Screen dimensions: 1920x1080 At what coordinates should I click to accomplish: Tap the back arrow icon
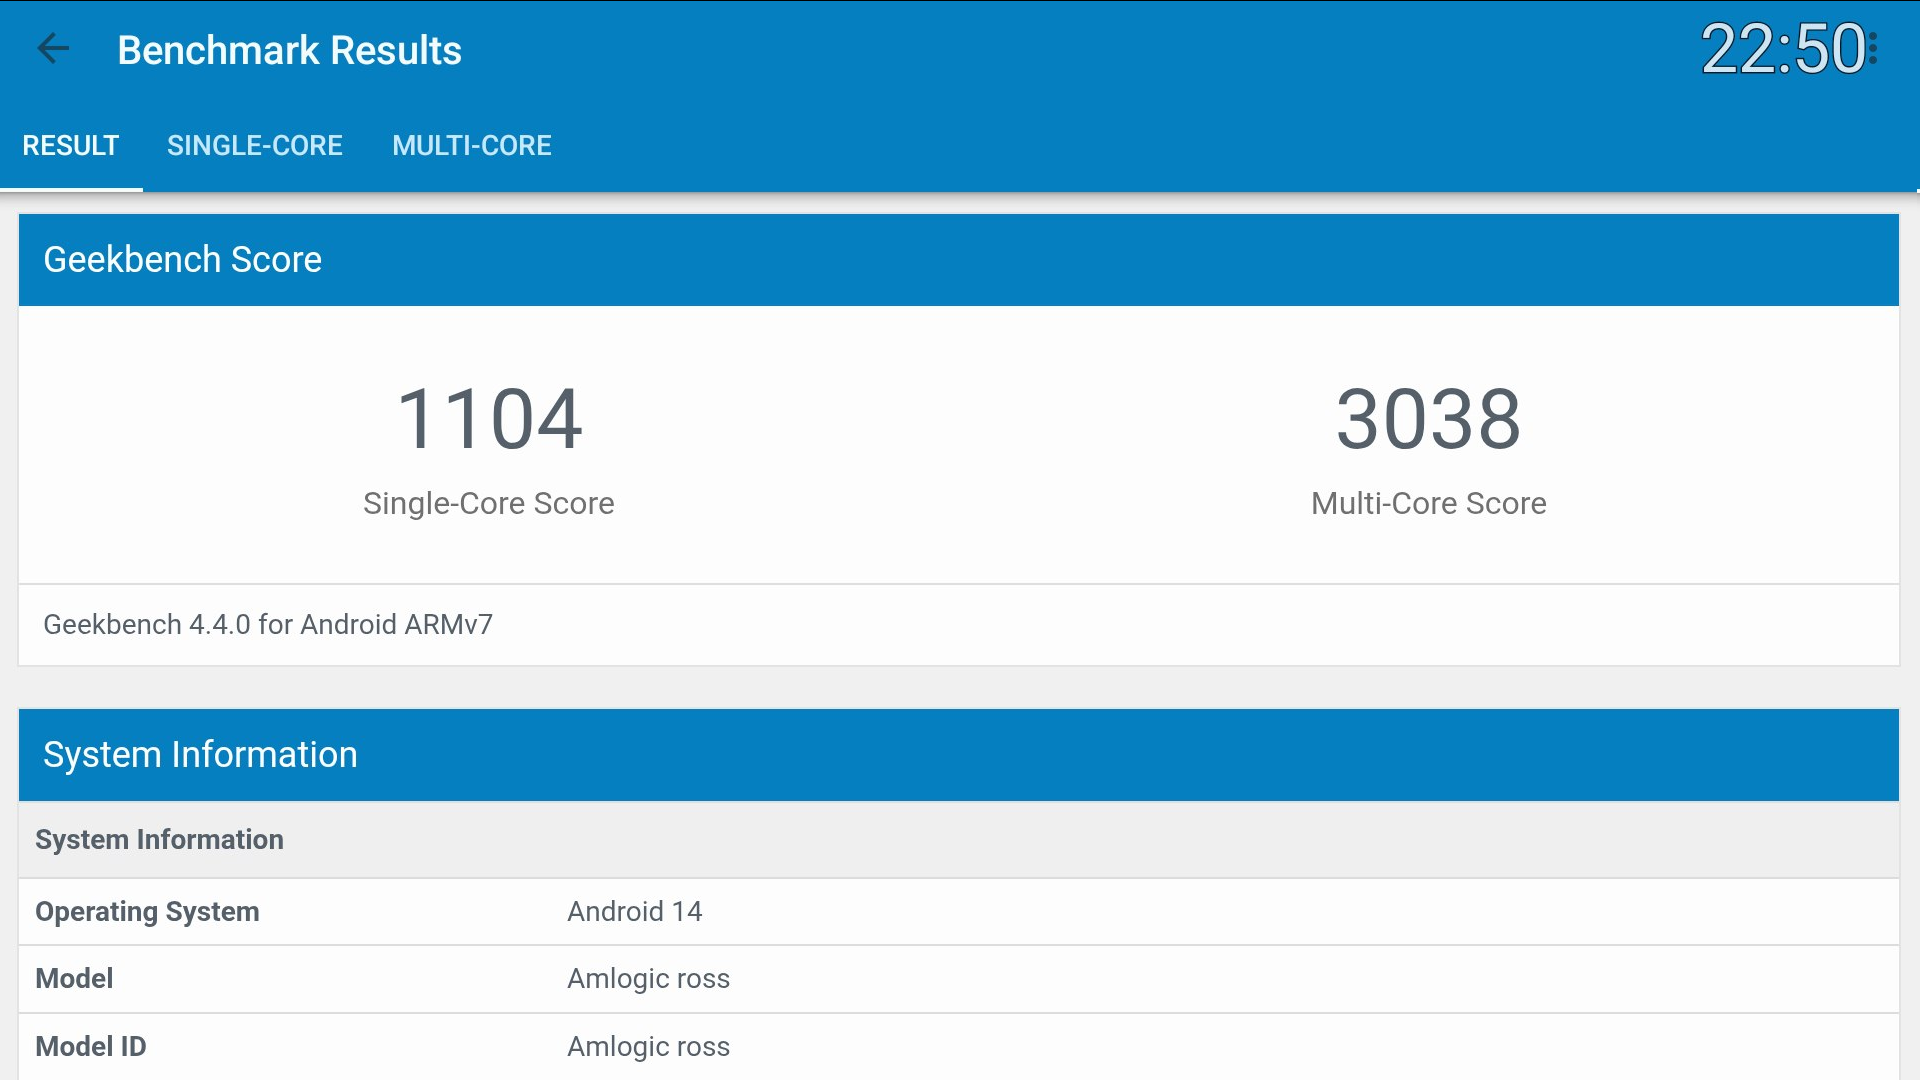(x=53, y=49)
